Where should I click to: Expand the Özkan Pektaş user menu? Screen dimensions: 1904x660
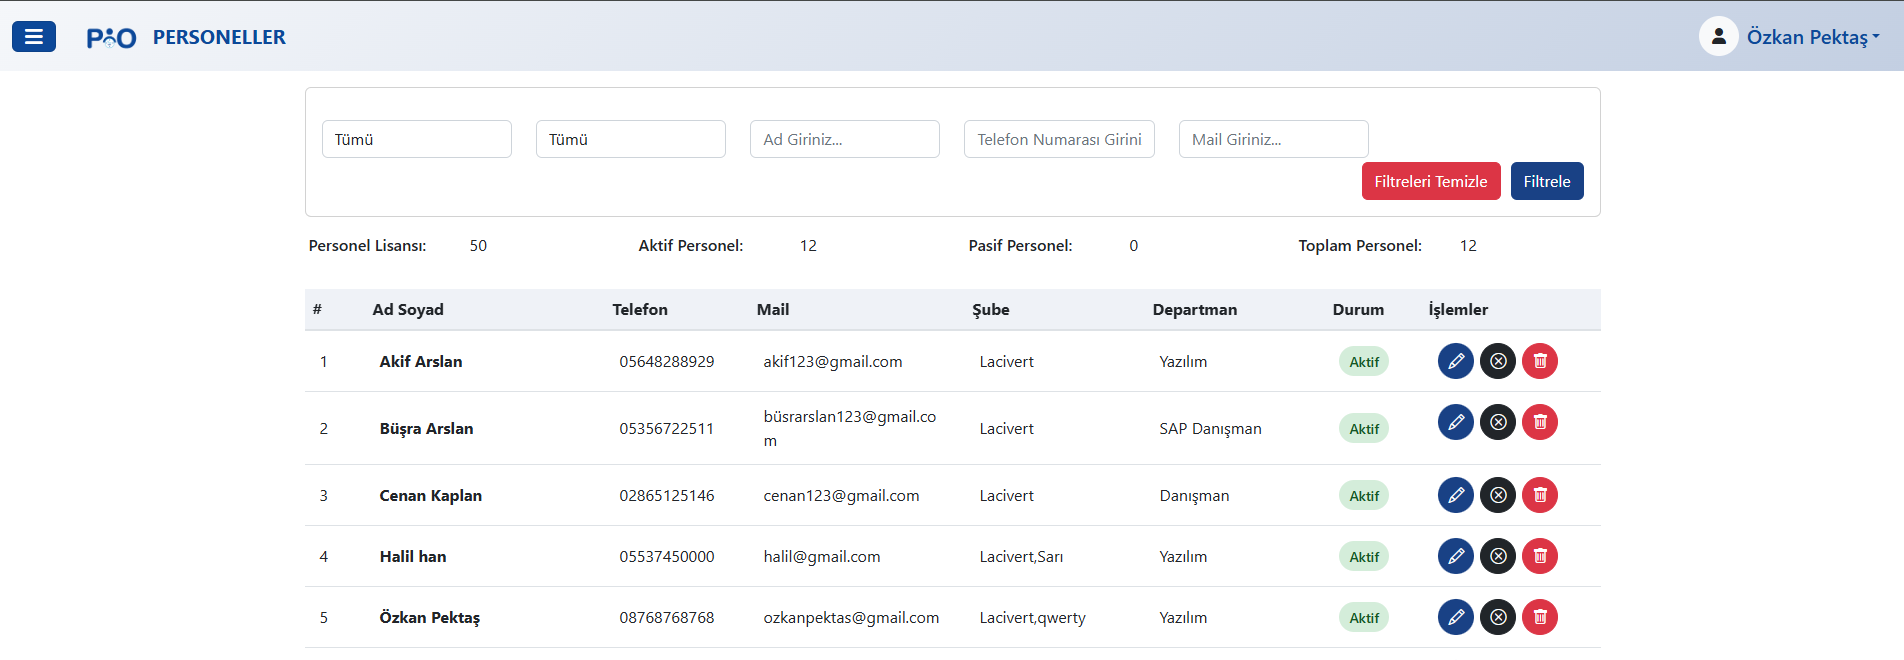point(1812,37)
